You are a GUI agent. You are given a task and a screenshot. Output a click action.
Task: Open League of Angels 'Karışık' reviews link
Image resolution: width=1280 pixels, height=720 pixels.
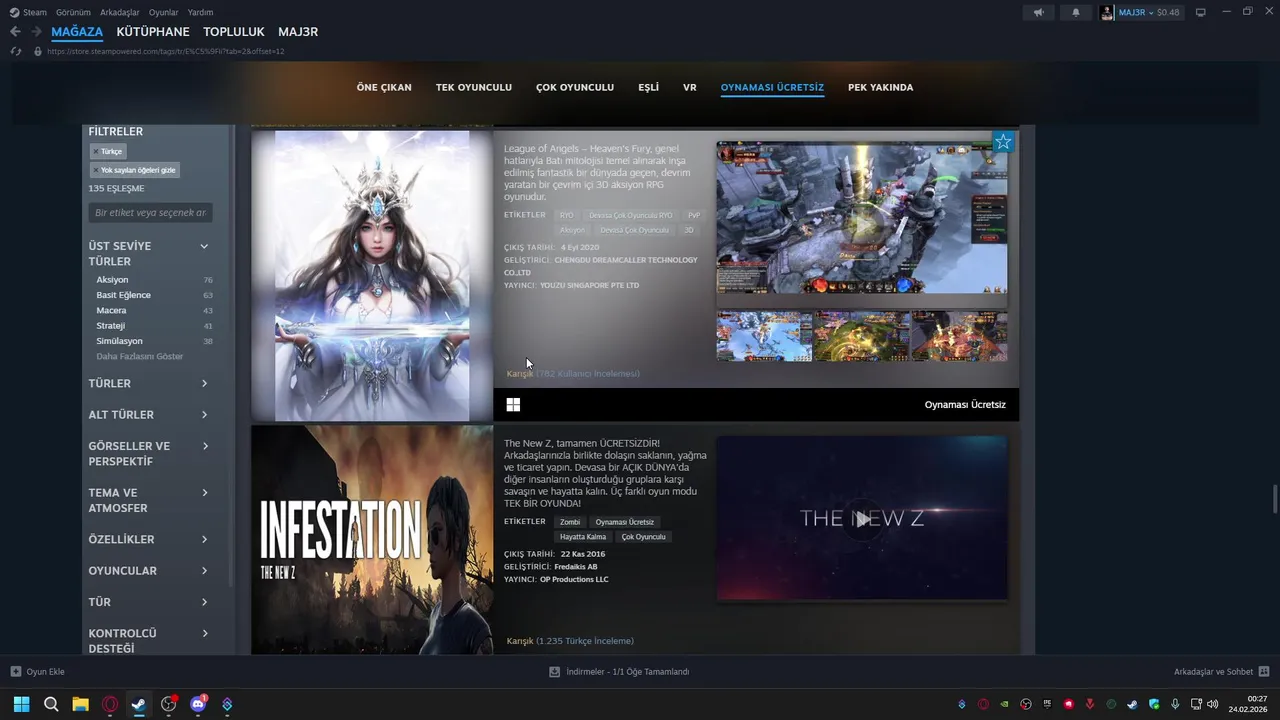tap(573, 374)
